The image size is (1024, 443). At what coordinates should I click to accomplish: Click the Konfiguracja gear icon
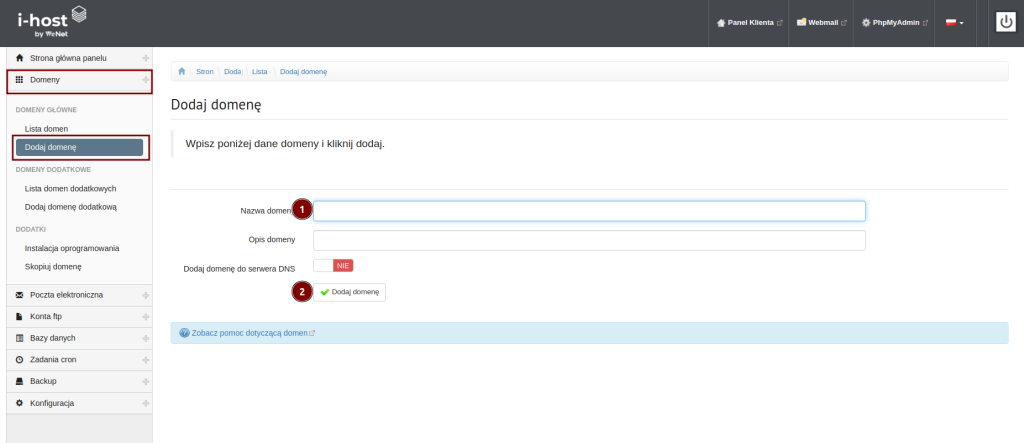[19, 403]
